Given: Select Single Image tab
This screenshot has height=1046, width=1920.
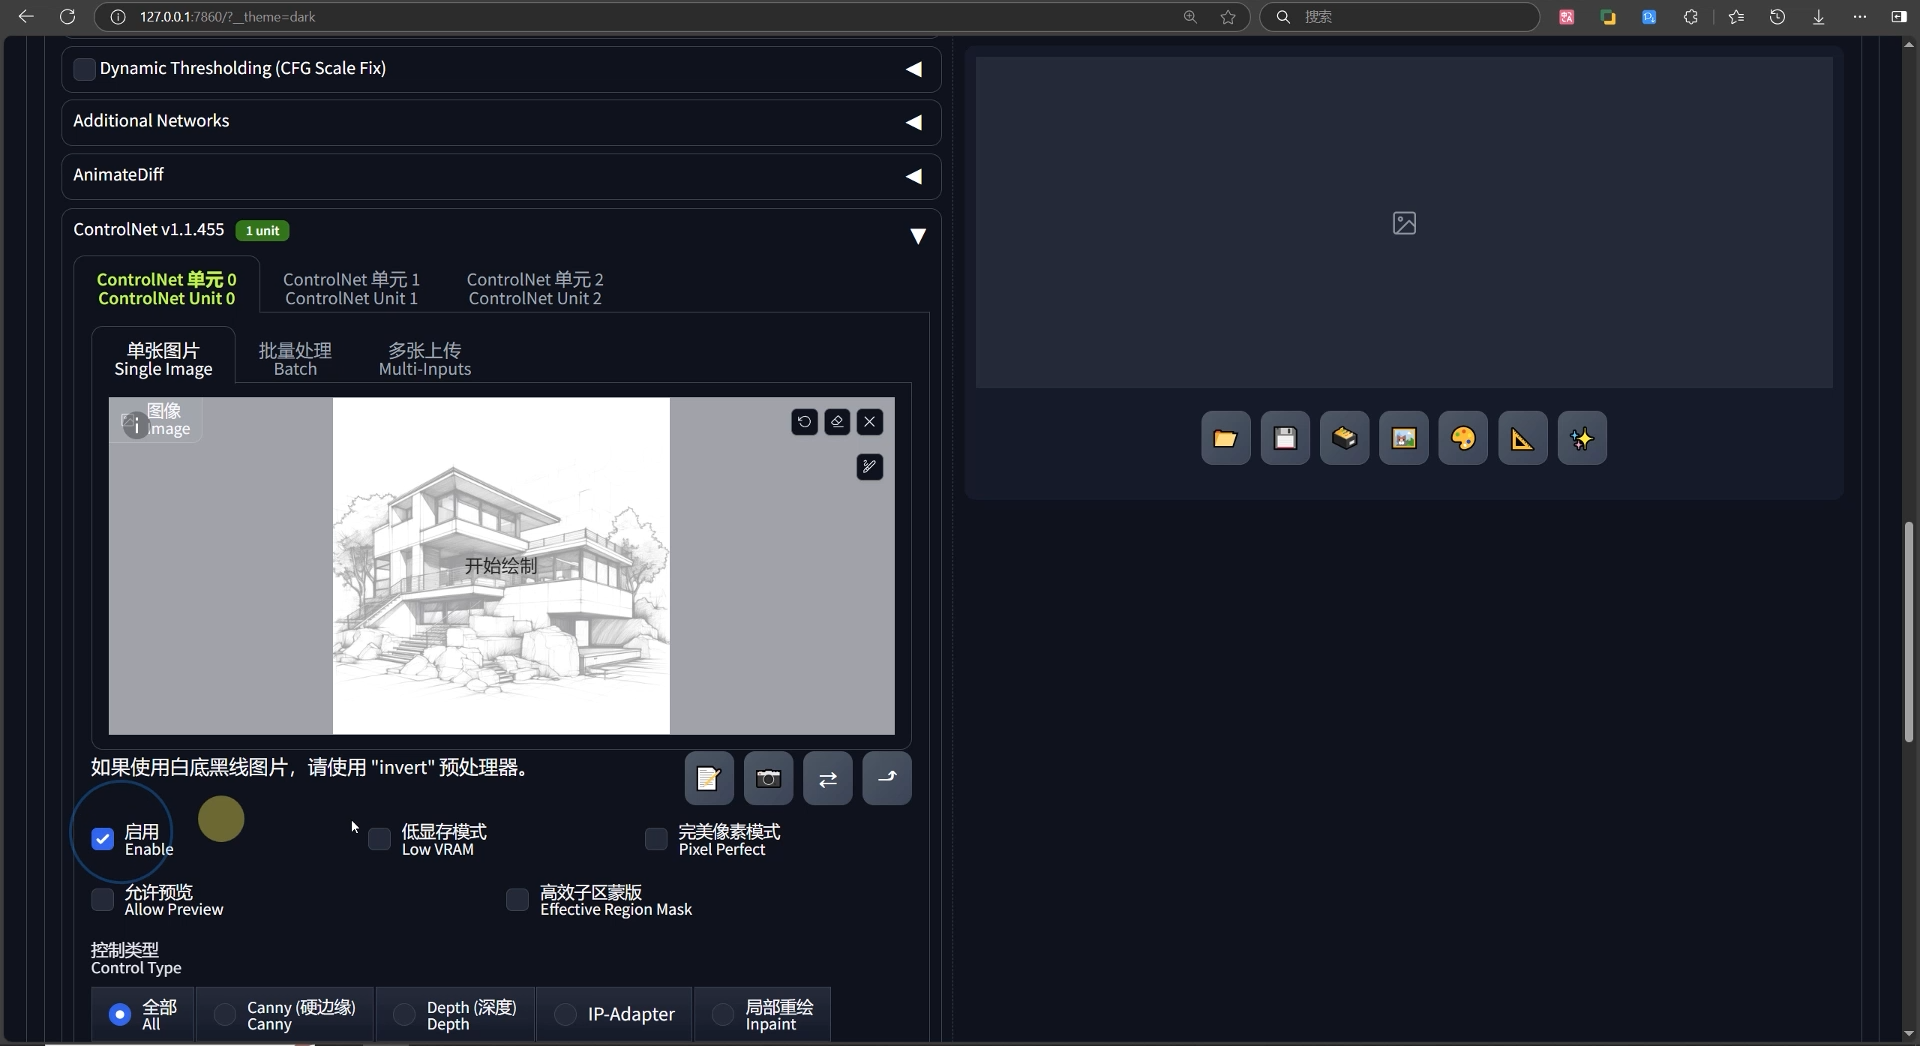Looking at the screenshot, I should [x=163, y=359].
